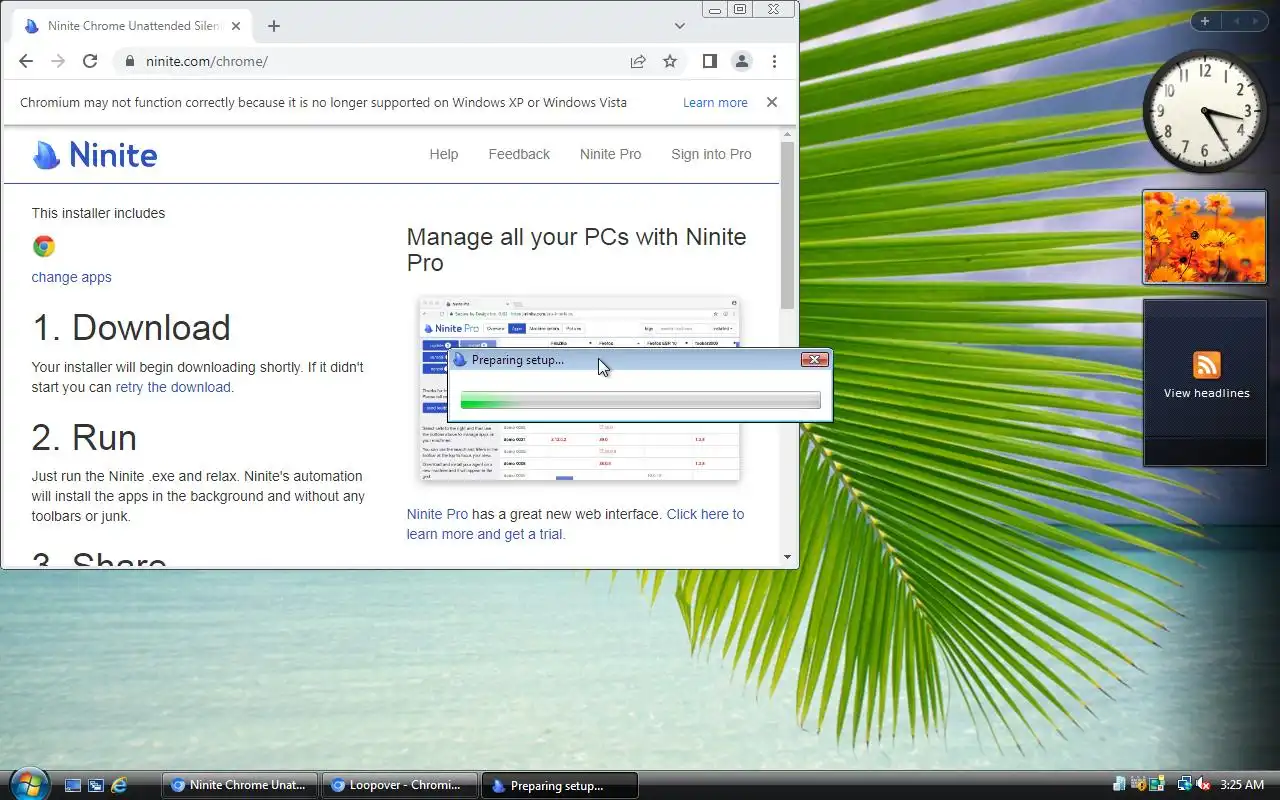This screenshot has width=1280, height=800.
Task: Toggle the browser side panel
Action: point(710,61)
